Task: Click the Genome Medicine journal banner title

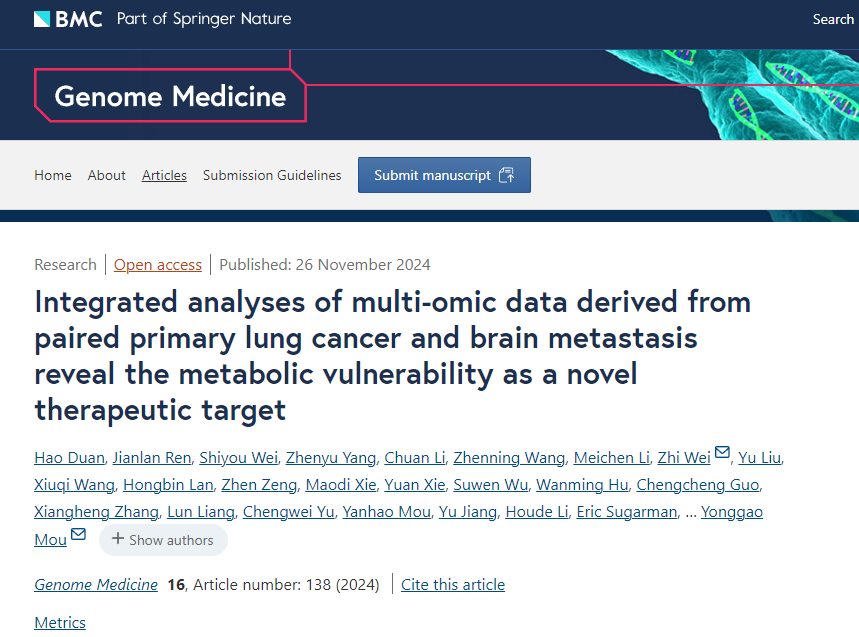Action: pos(170,96)
